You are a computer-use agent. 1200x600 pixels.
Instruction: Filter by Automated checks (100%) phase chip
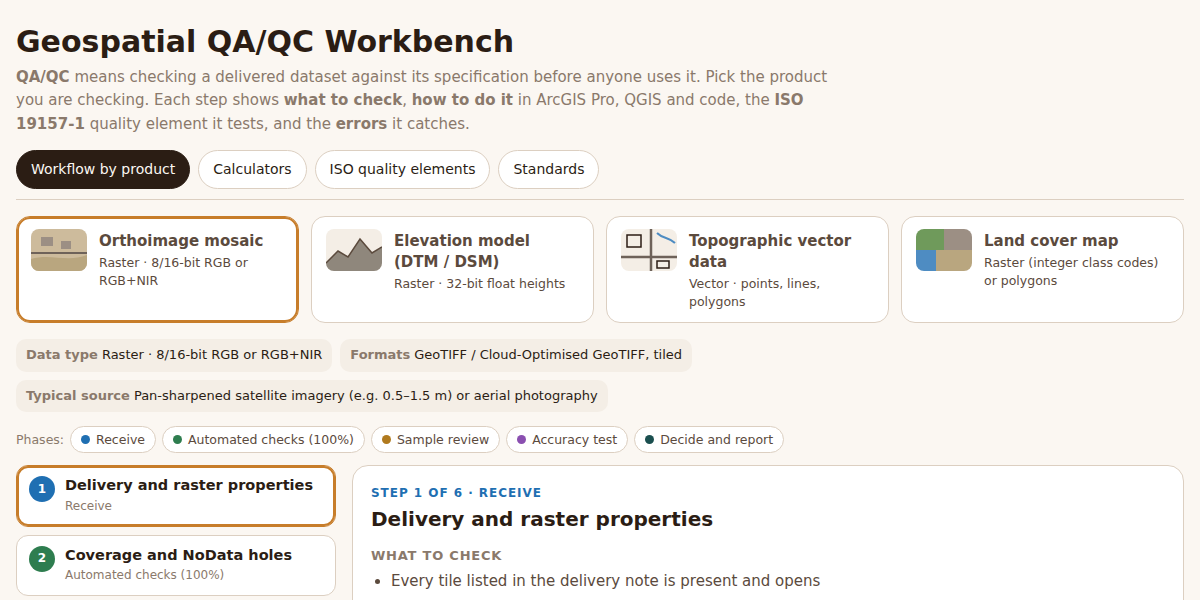[263, 440]
